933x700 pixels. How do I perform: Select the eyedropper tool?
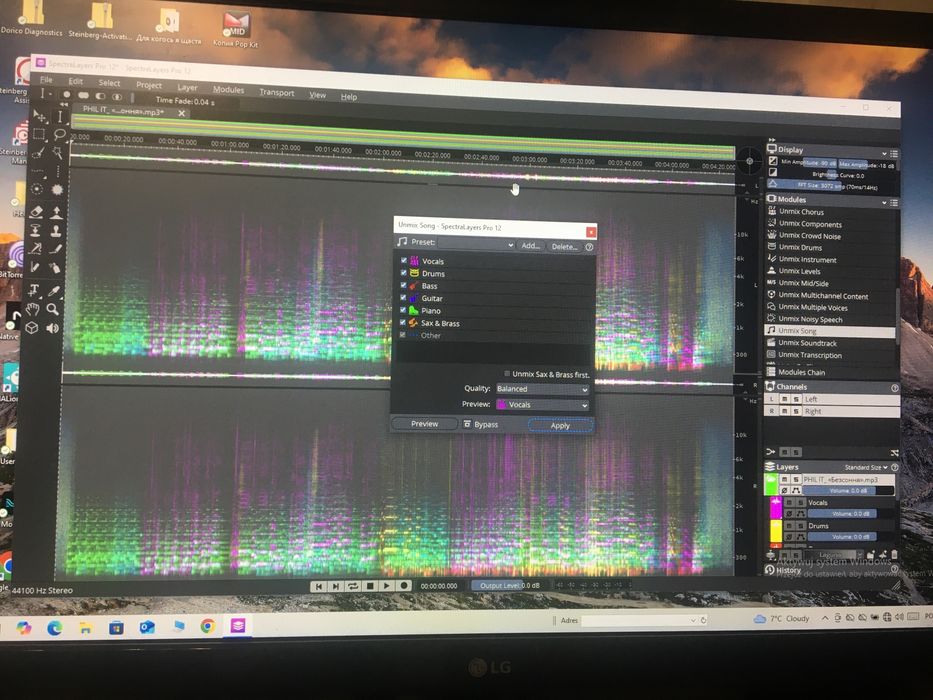(x=55, y=290)
